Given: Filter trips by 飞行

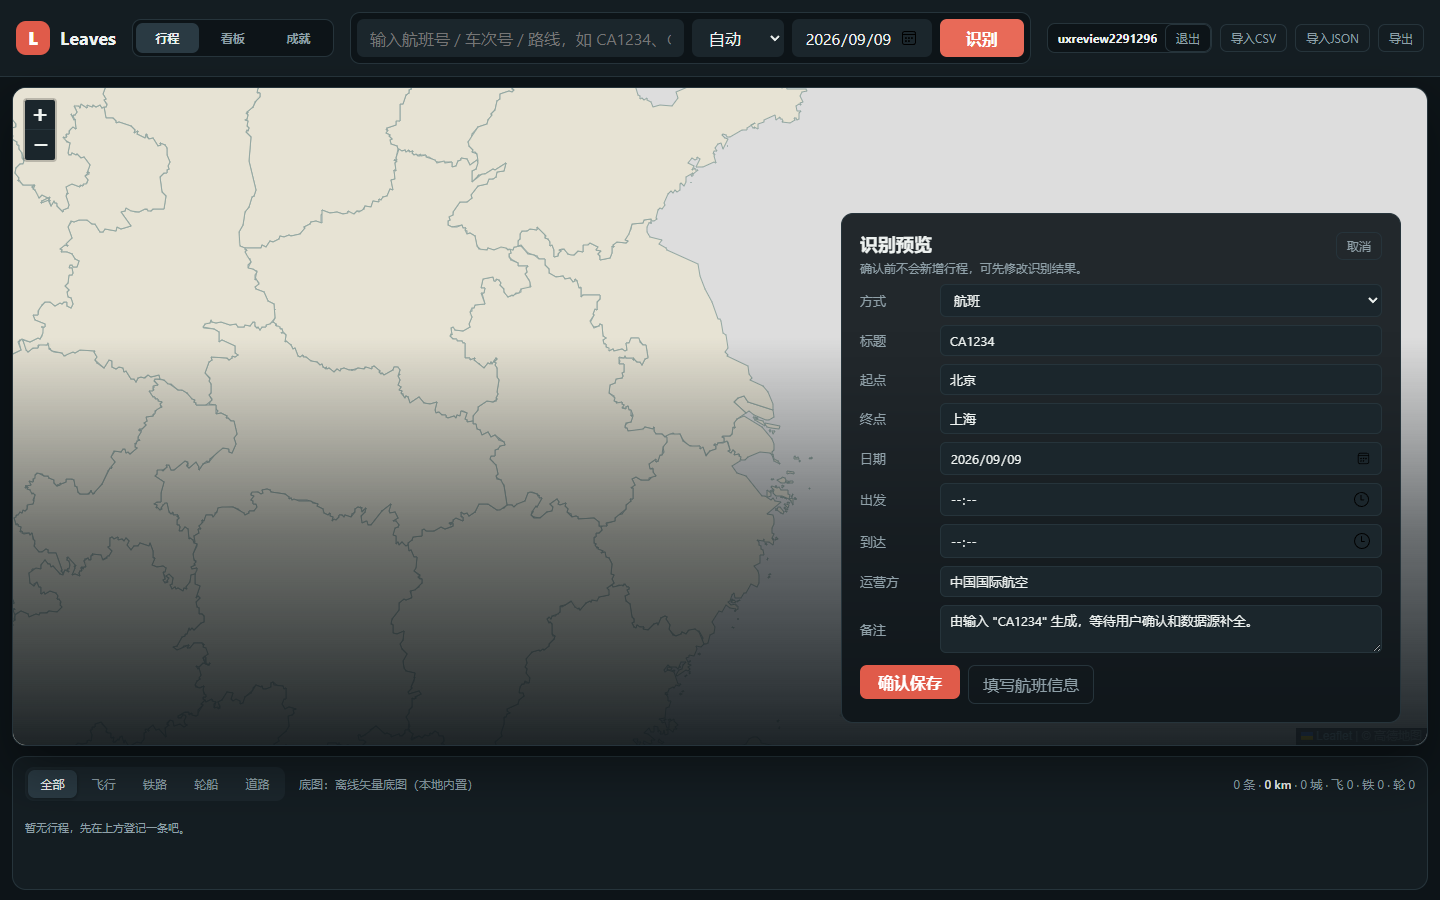Looking at the screenshot, I should point(104,785).
